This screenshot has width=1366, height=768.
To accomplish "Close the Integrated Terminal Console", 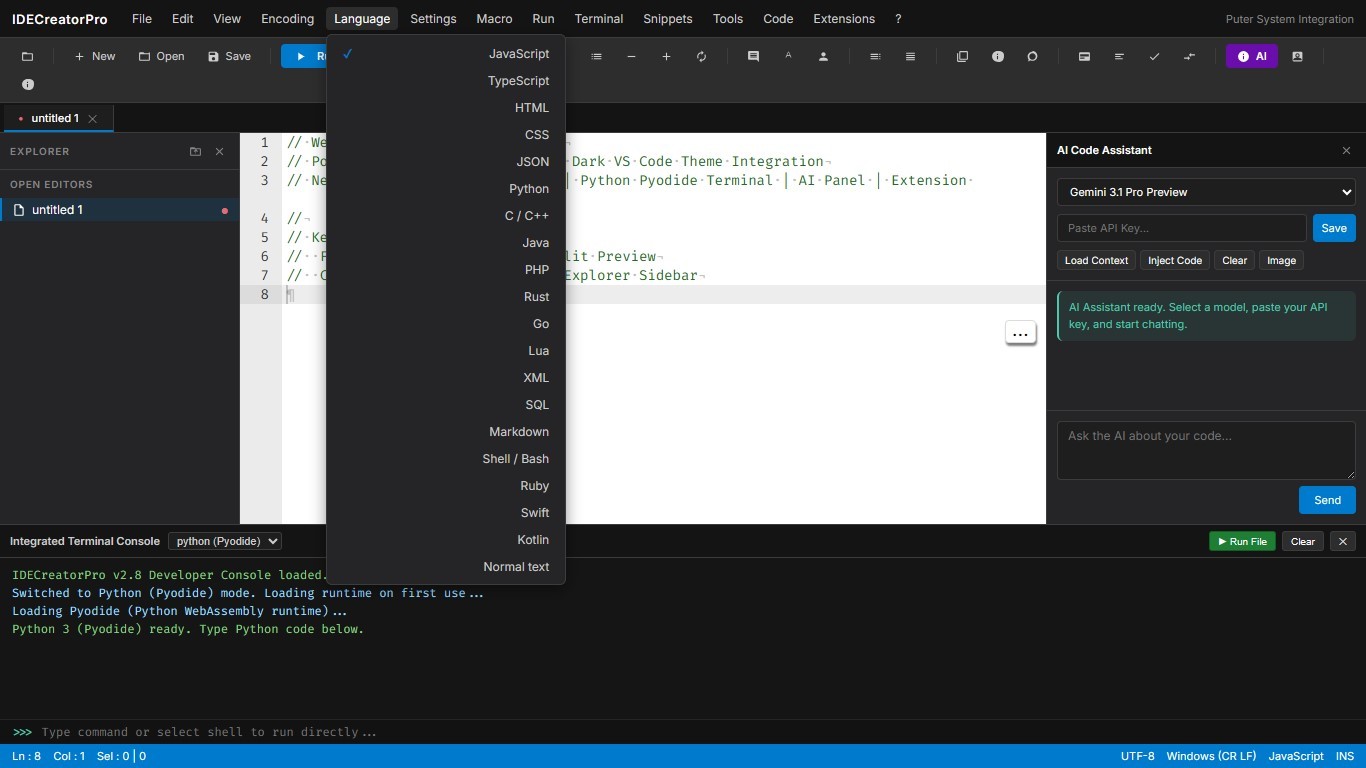I will click(x=1343, y=541).
